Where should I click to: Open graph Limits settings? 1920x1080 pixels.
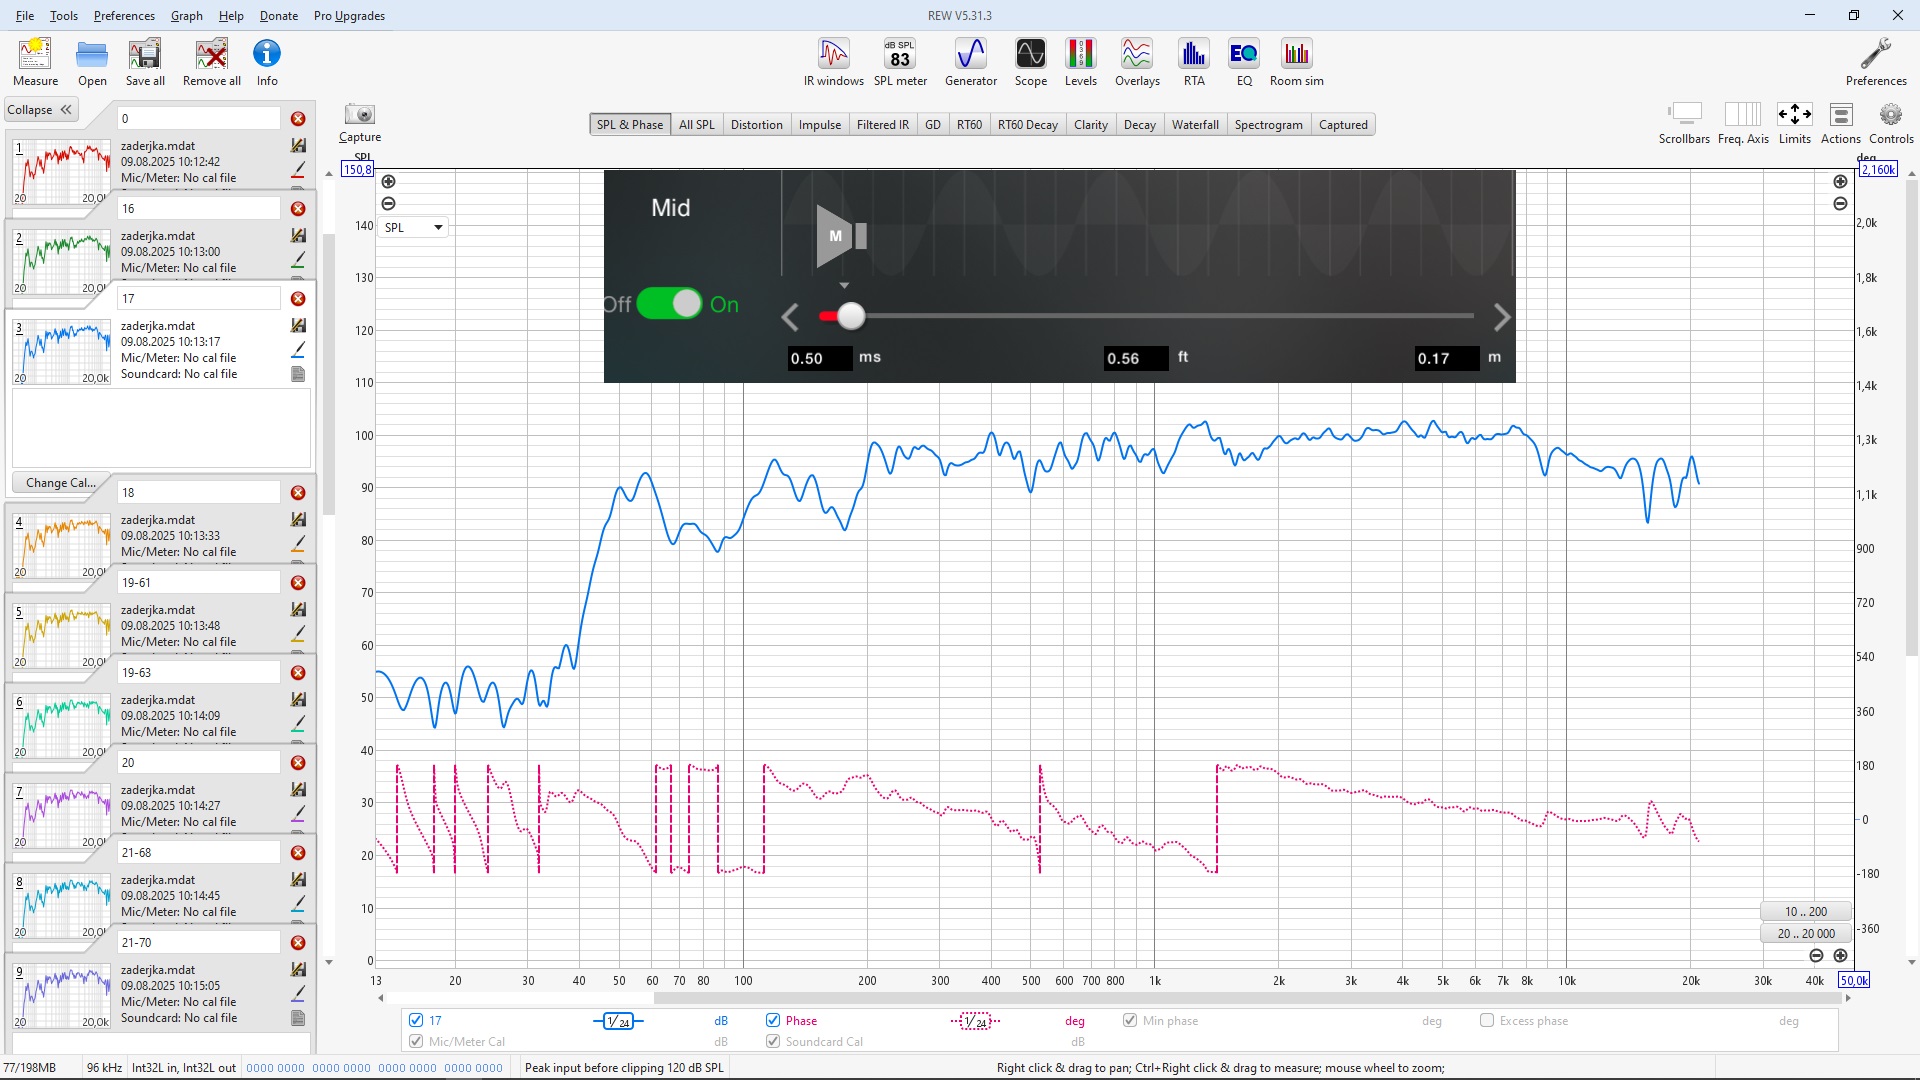(x=1794, y=122)
